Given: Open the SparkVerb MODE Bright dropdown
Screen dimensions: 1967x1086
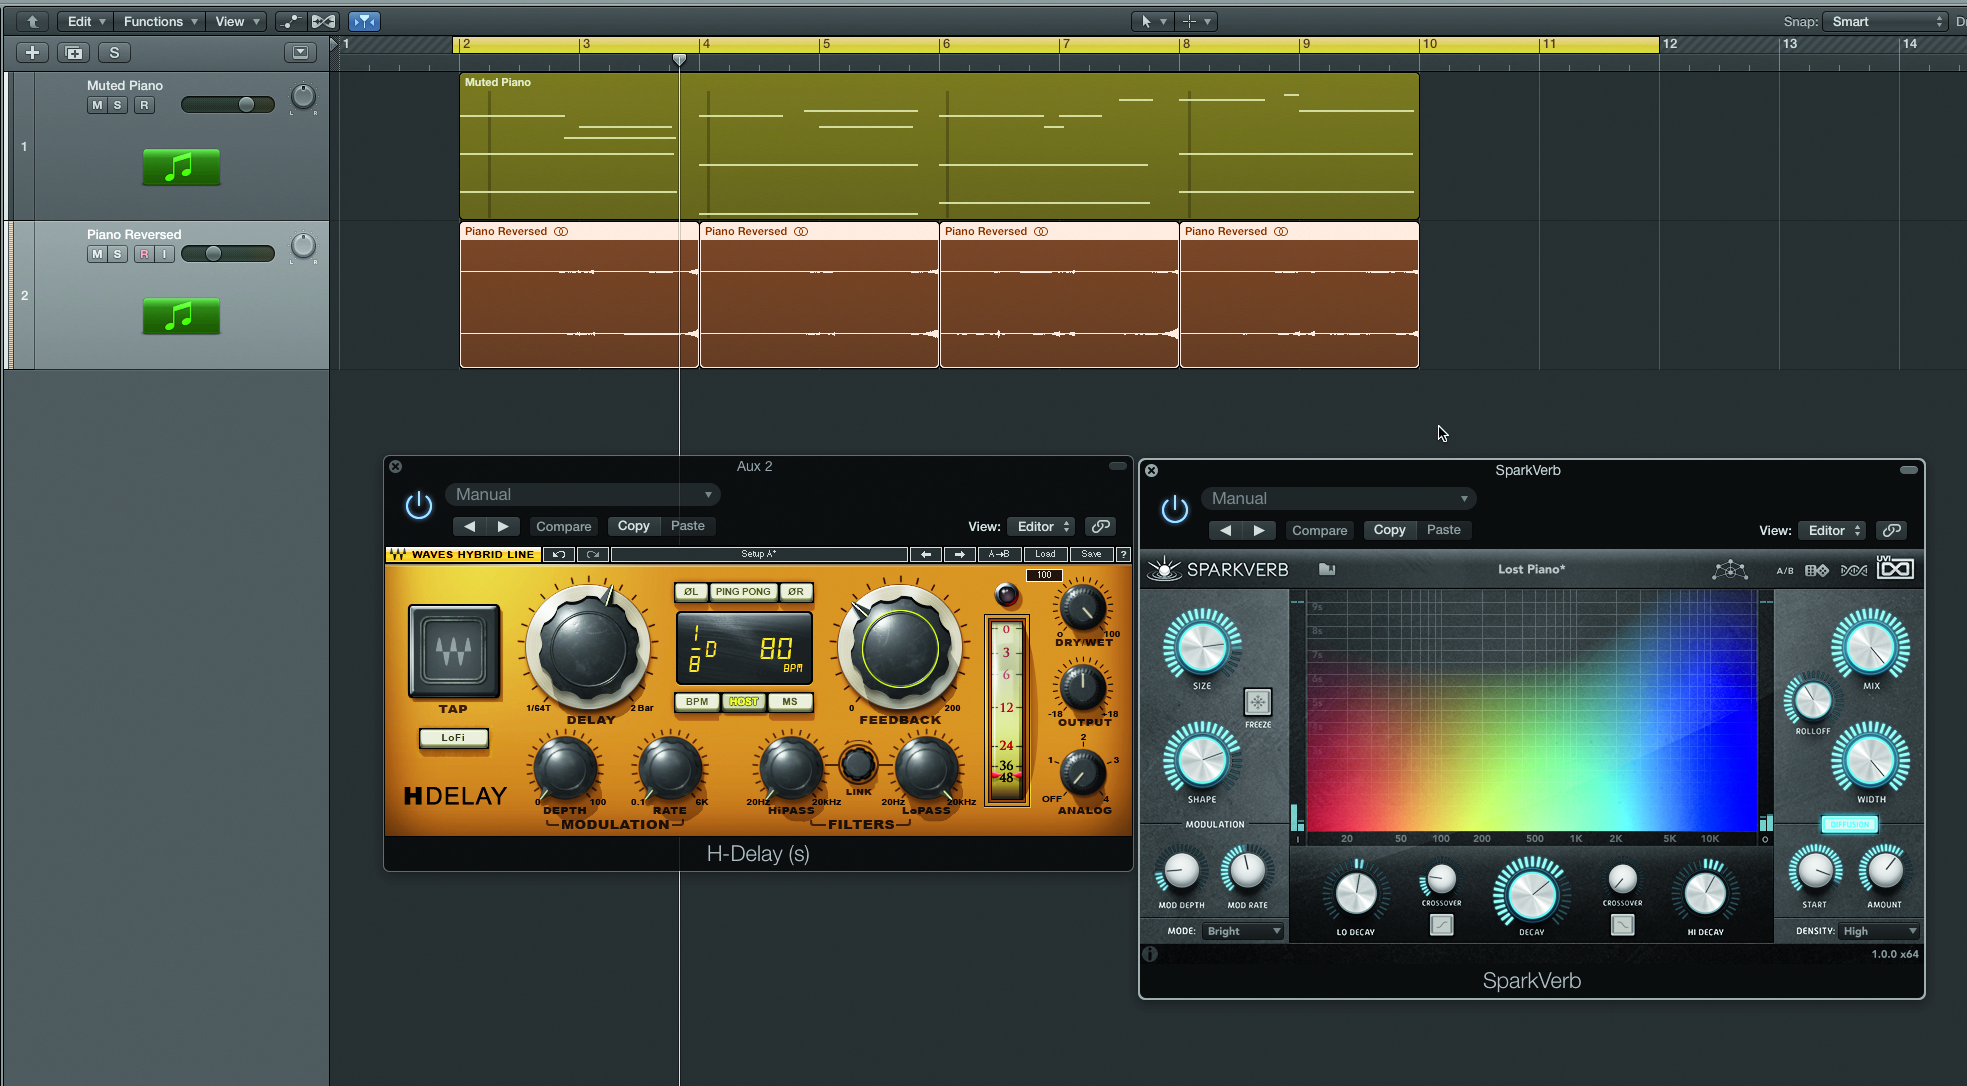Looking at the screenshot, I should point(1243,931).
